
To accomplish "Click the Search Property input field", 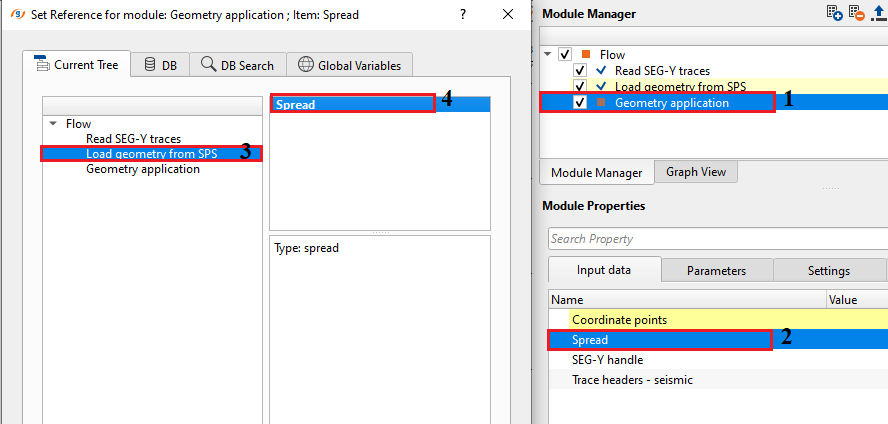I will pos(715,239).
